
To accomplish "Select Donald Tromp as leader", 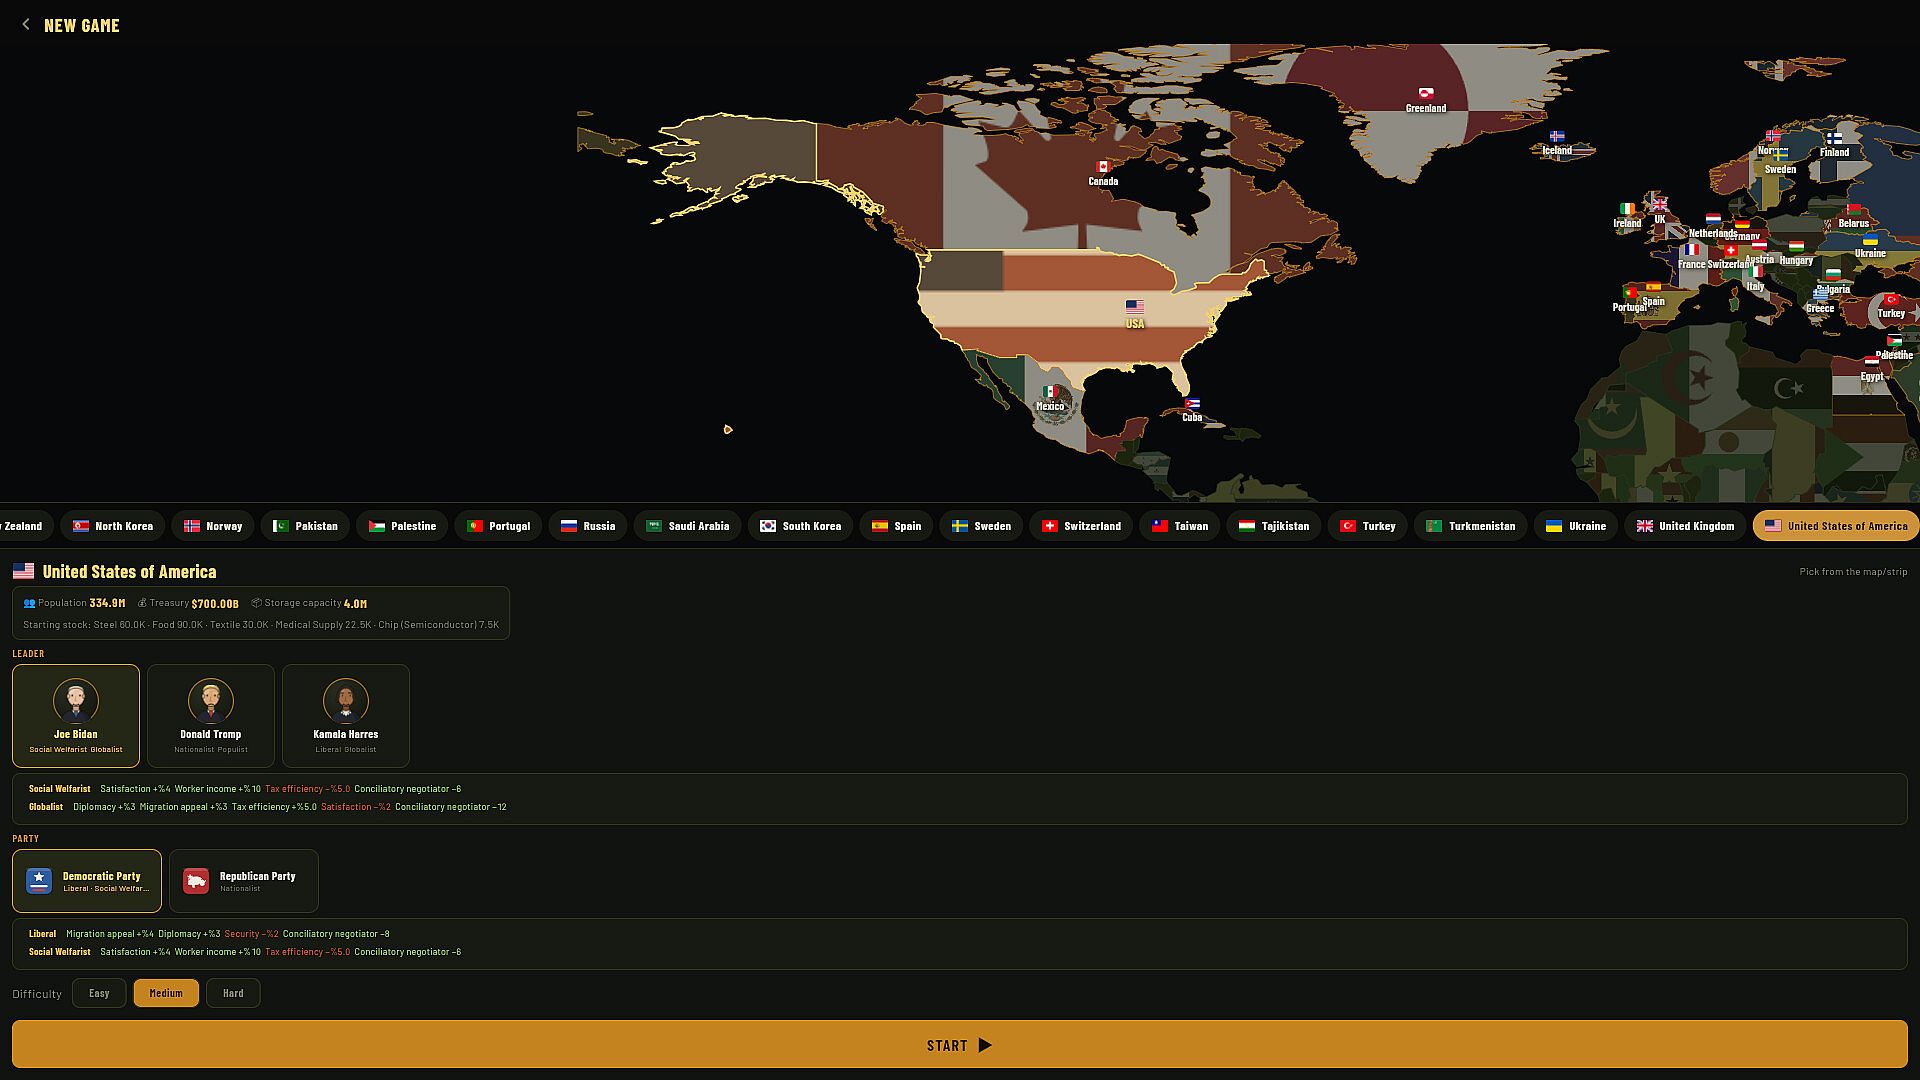I will coord(211,716).
